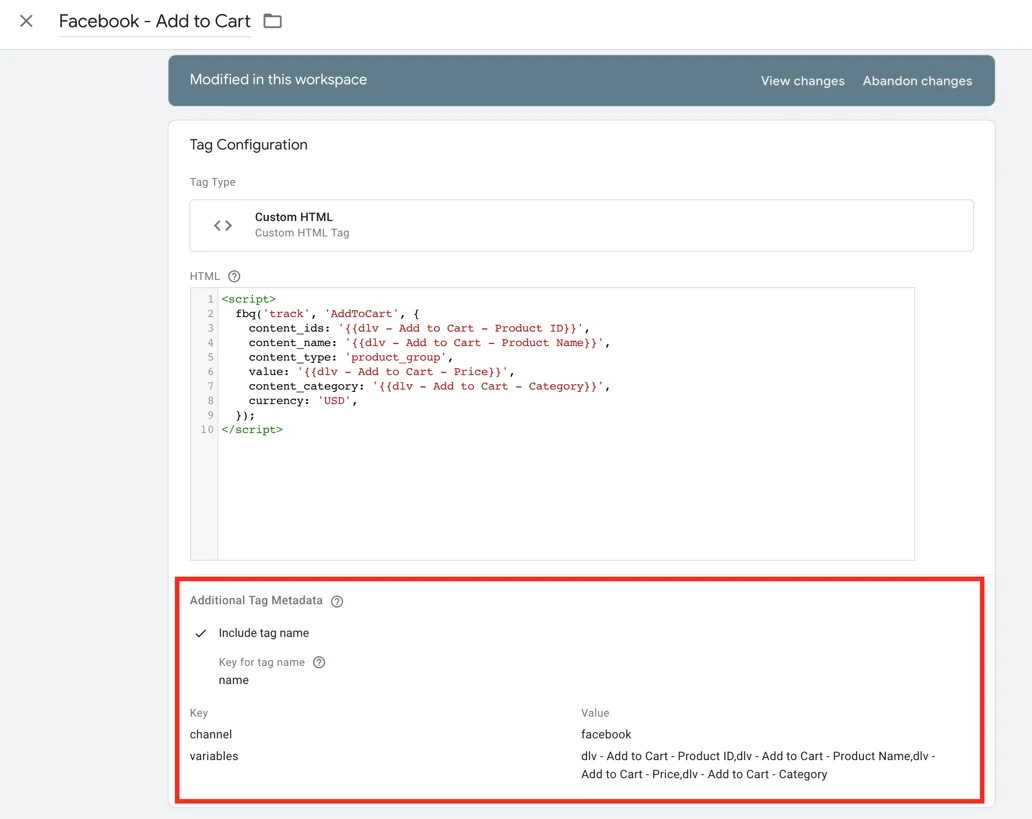Click the fbq('track', 'AddToCart' line in the code
The height and width of the screenshot is (819, 1032).
(x=327, y=313)
